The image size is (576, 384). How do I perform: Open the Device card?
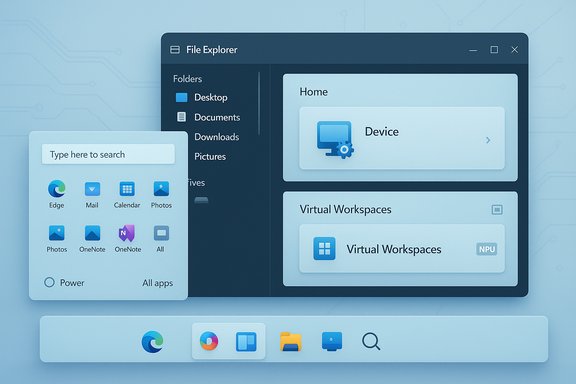click(402, 138)
